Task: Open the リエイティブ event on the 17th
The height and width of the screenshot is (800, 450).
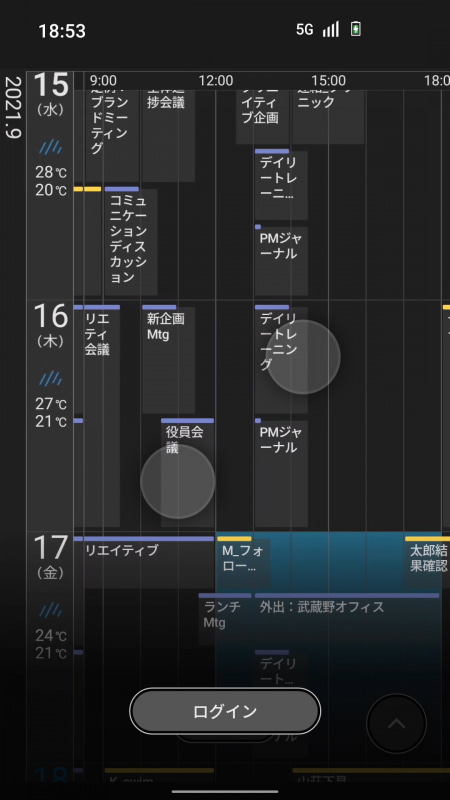Action: 149,562
